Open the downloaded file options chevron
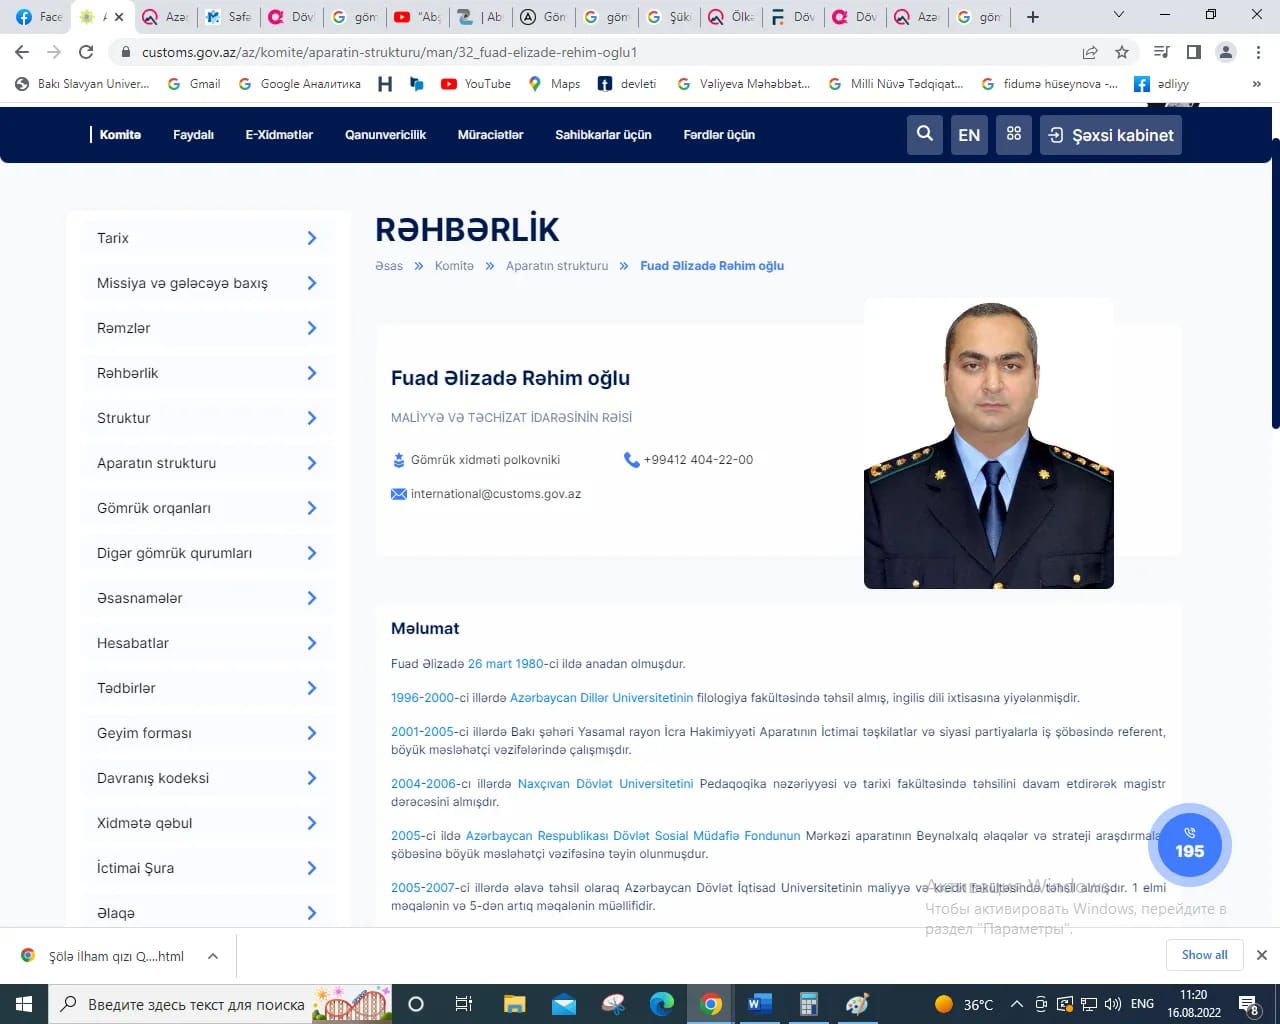 pos(213,956)
